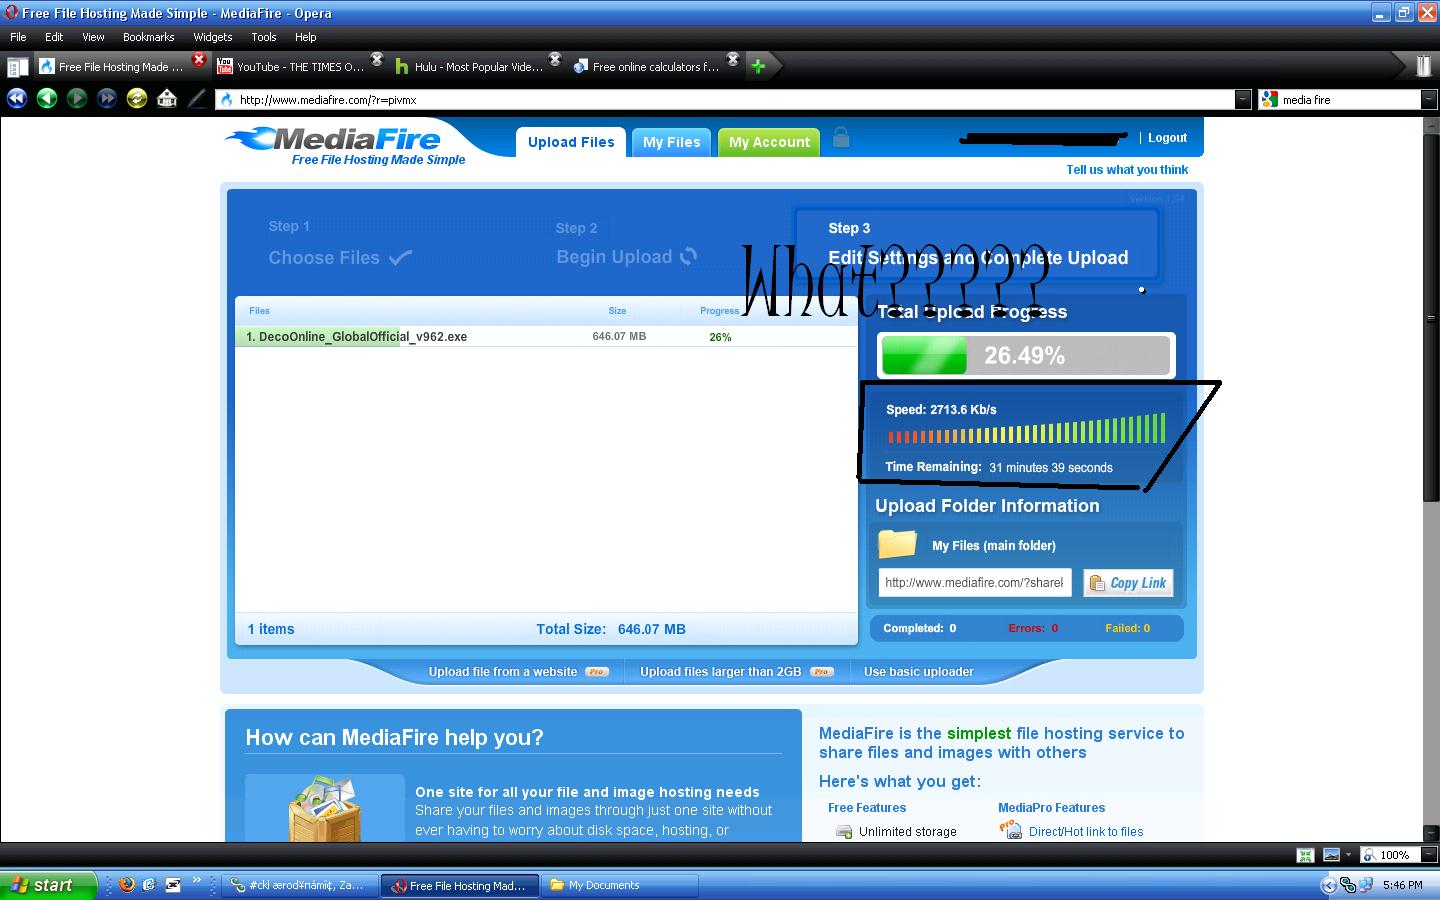Switch to the My Files tab
The image size is (1440, 900).
tap(672, 142)
